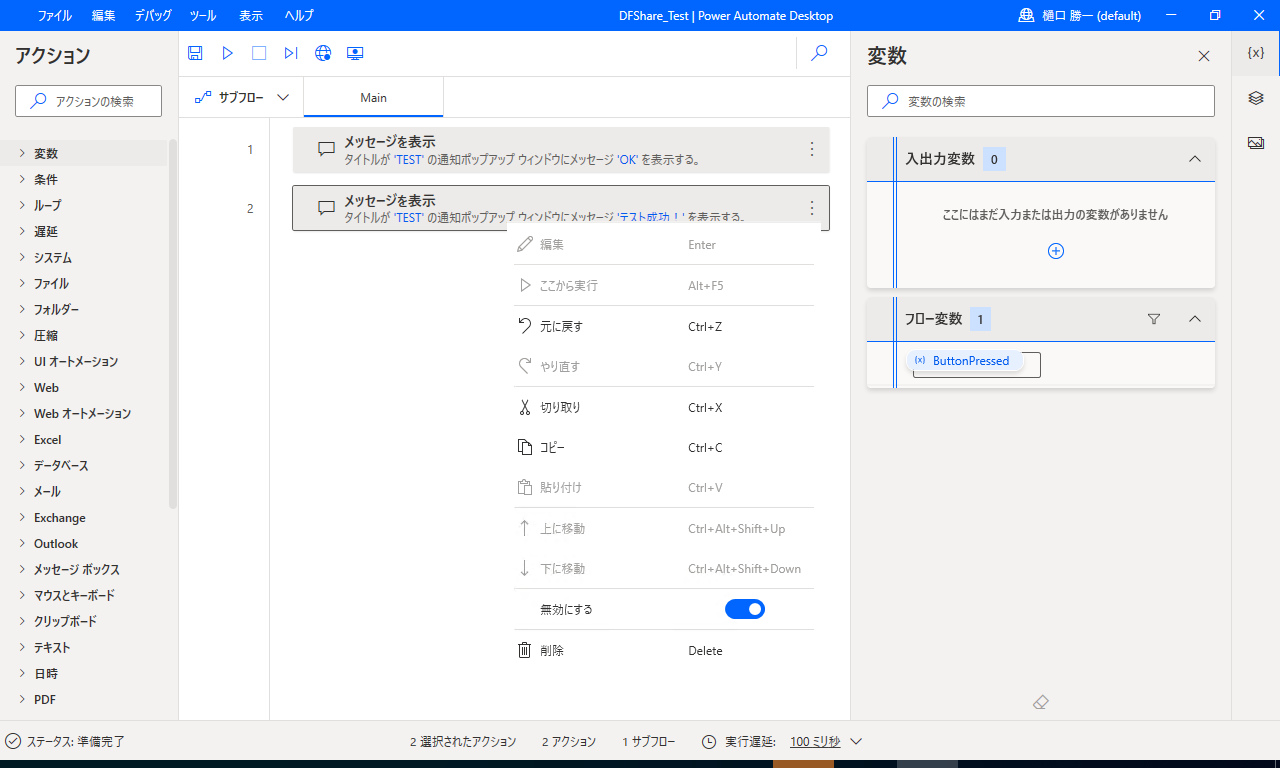Click the copy icon in context menu
Viewport: 1280px width, 768px height.
[x=524, y=447]
